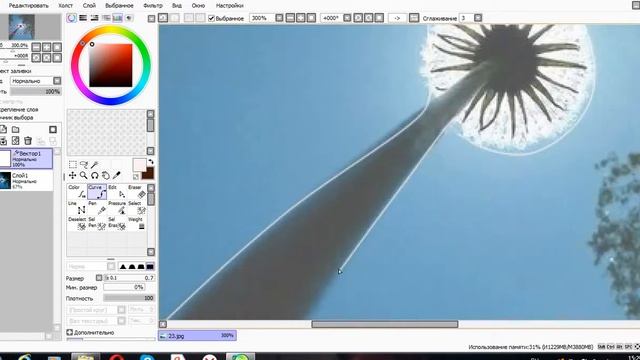Open the rotation angle dropdown
The image size is (640, 360).
(347, 18)
